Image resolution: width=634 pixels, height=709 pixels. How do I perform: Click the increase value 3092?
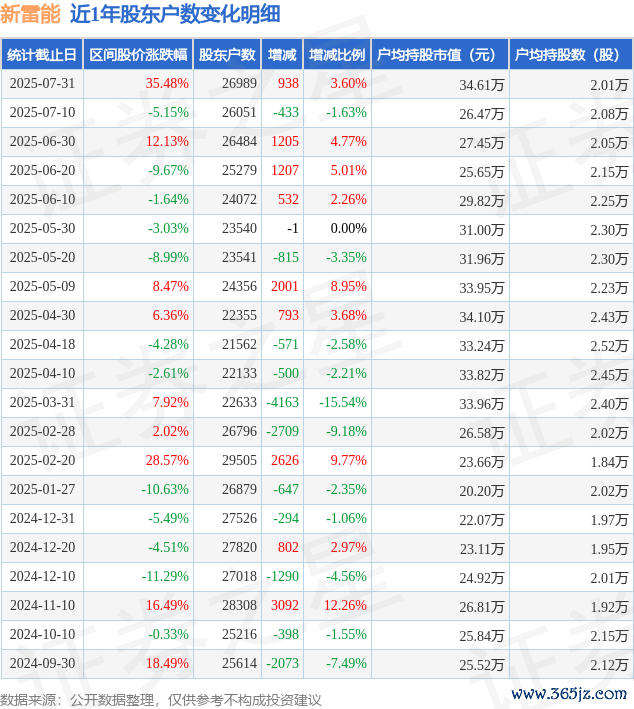pyautogui.click(x=285, y=605)
